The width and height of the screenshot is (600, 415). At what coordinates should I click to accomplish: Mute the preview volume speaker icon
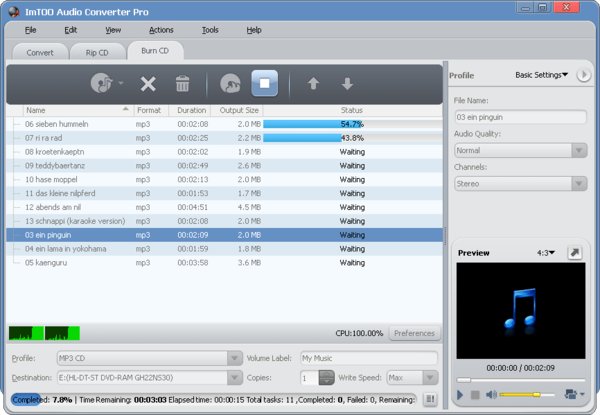pyautogui.click(x=492, y=396)
